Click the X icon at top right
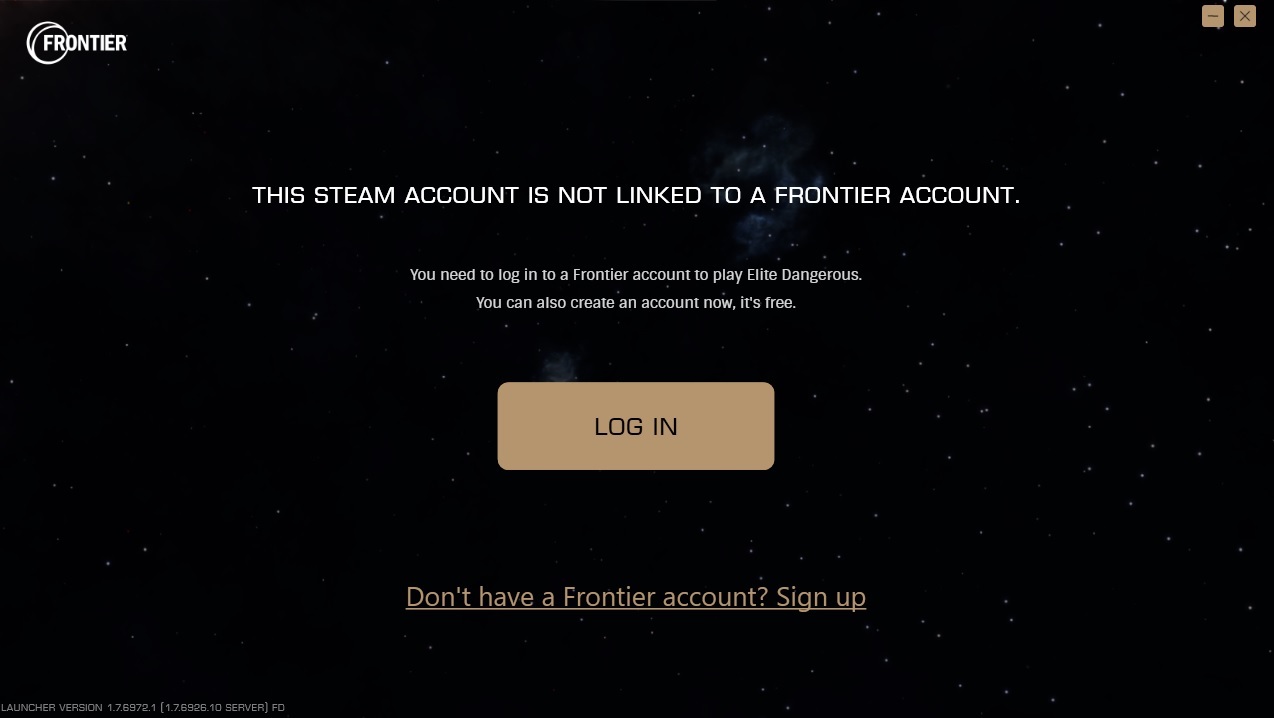The image size is (1274, 718). 1245,16
